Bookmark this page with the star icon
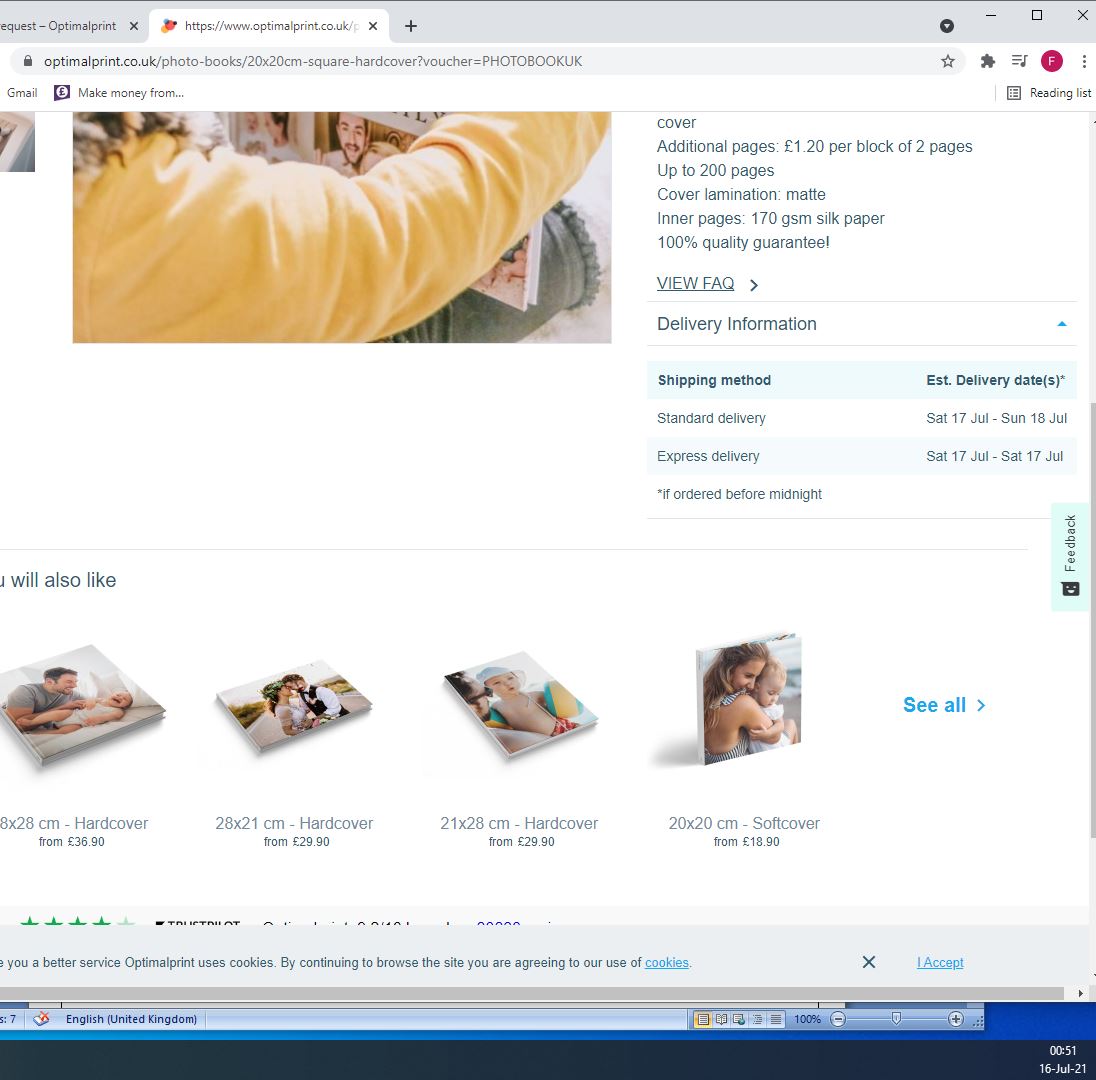The height and width of the screenshot is (1080, 1096). [947, 61]
